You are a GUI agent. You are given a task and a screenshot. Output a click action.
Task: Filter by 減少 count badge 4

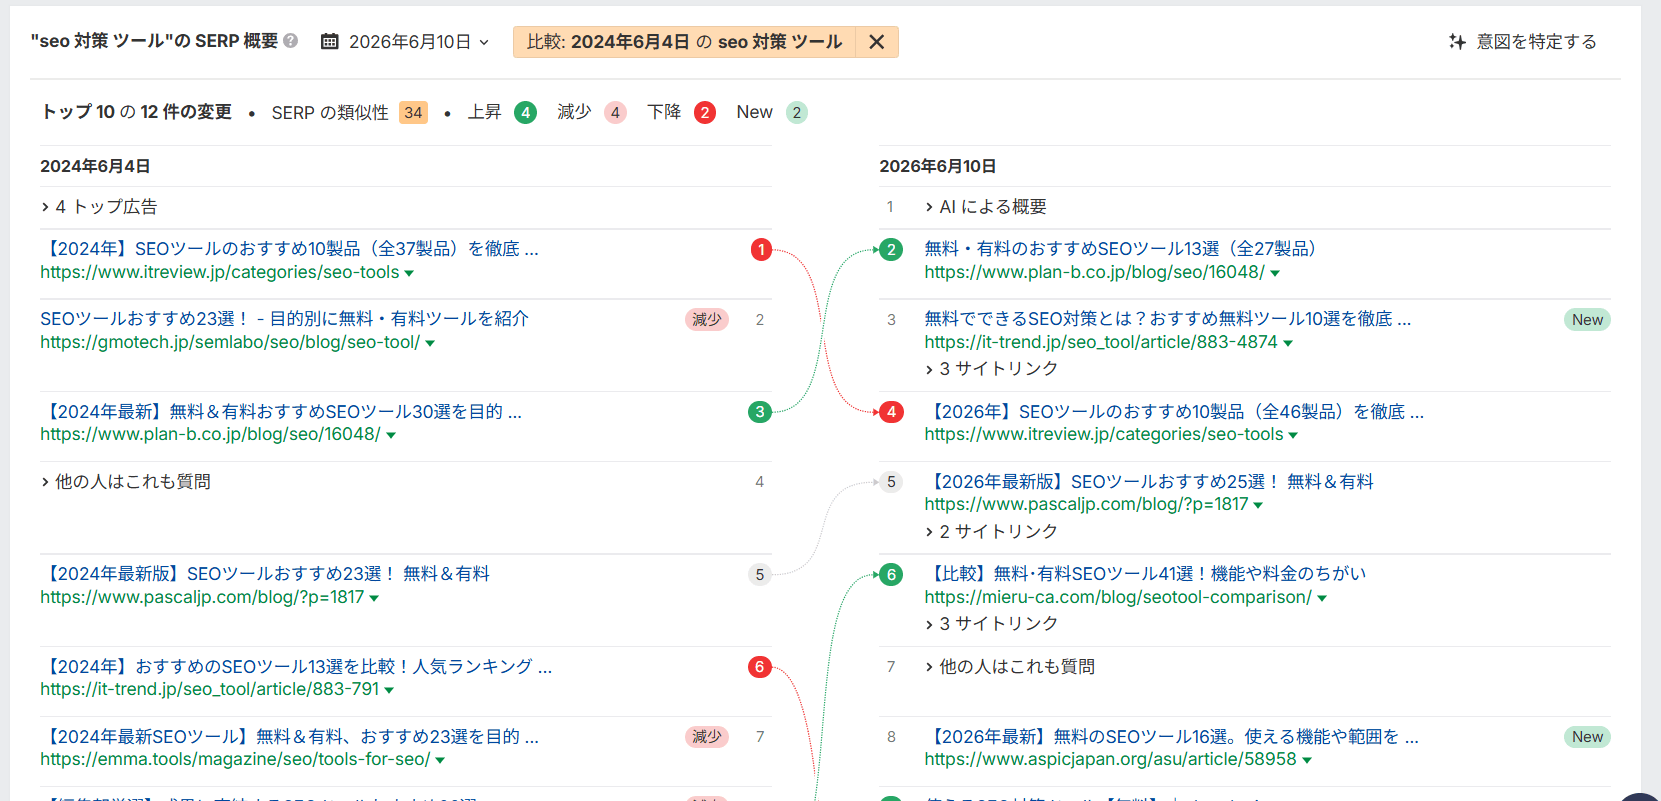(x=615, y=112)
